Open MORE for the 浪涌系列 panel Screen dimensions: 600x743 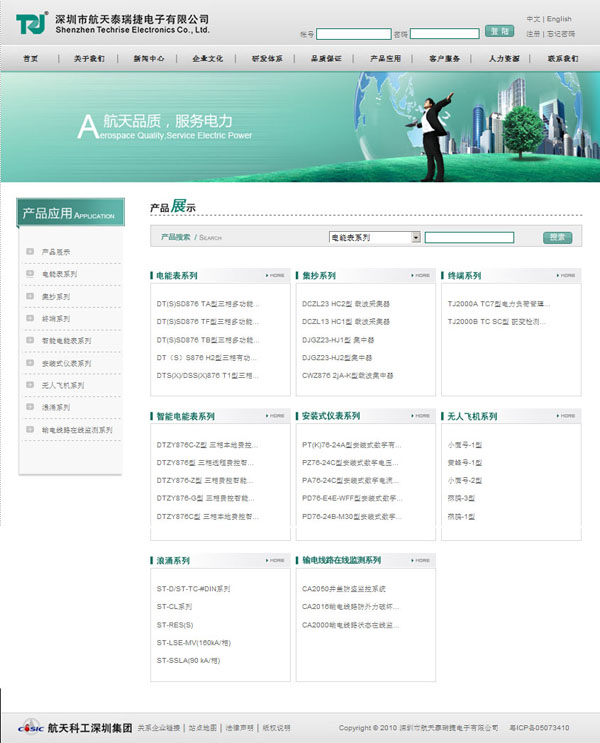click(x=275, y=560)
